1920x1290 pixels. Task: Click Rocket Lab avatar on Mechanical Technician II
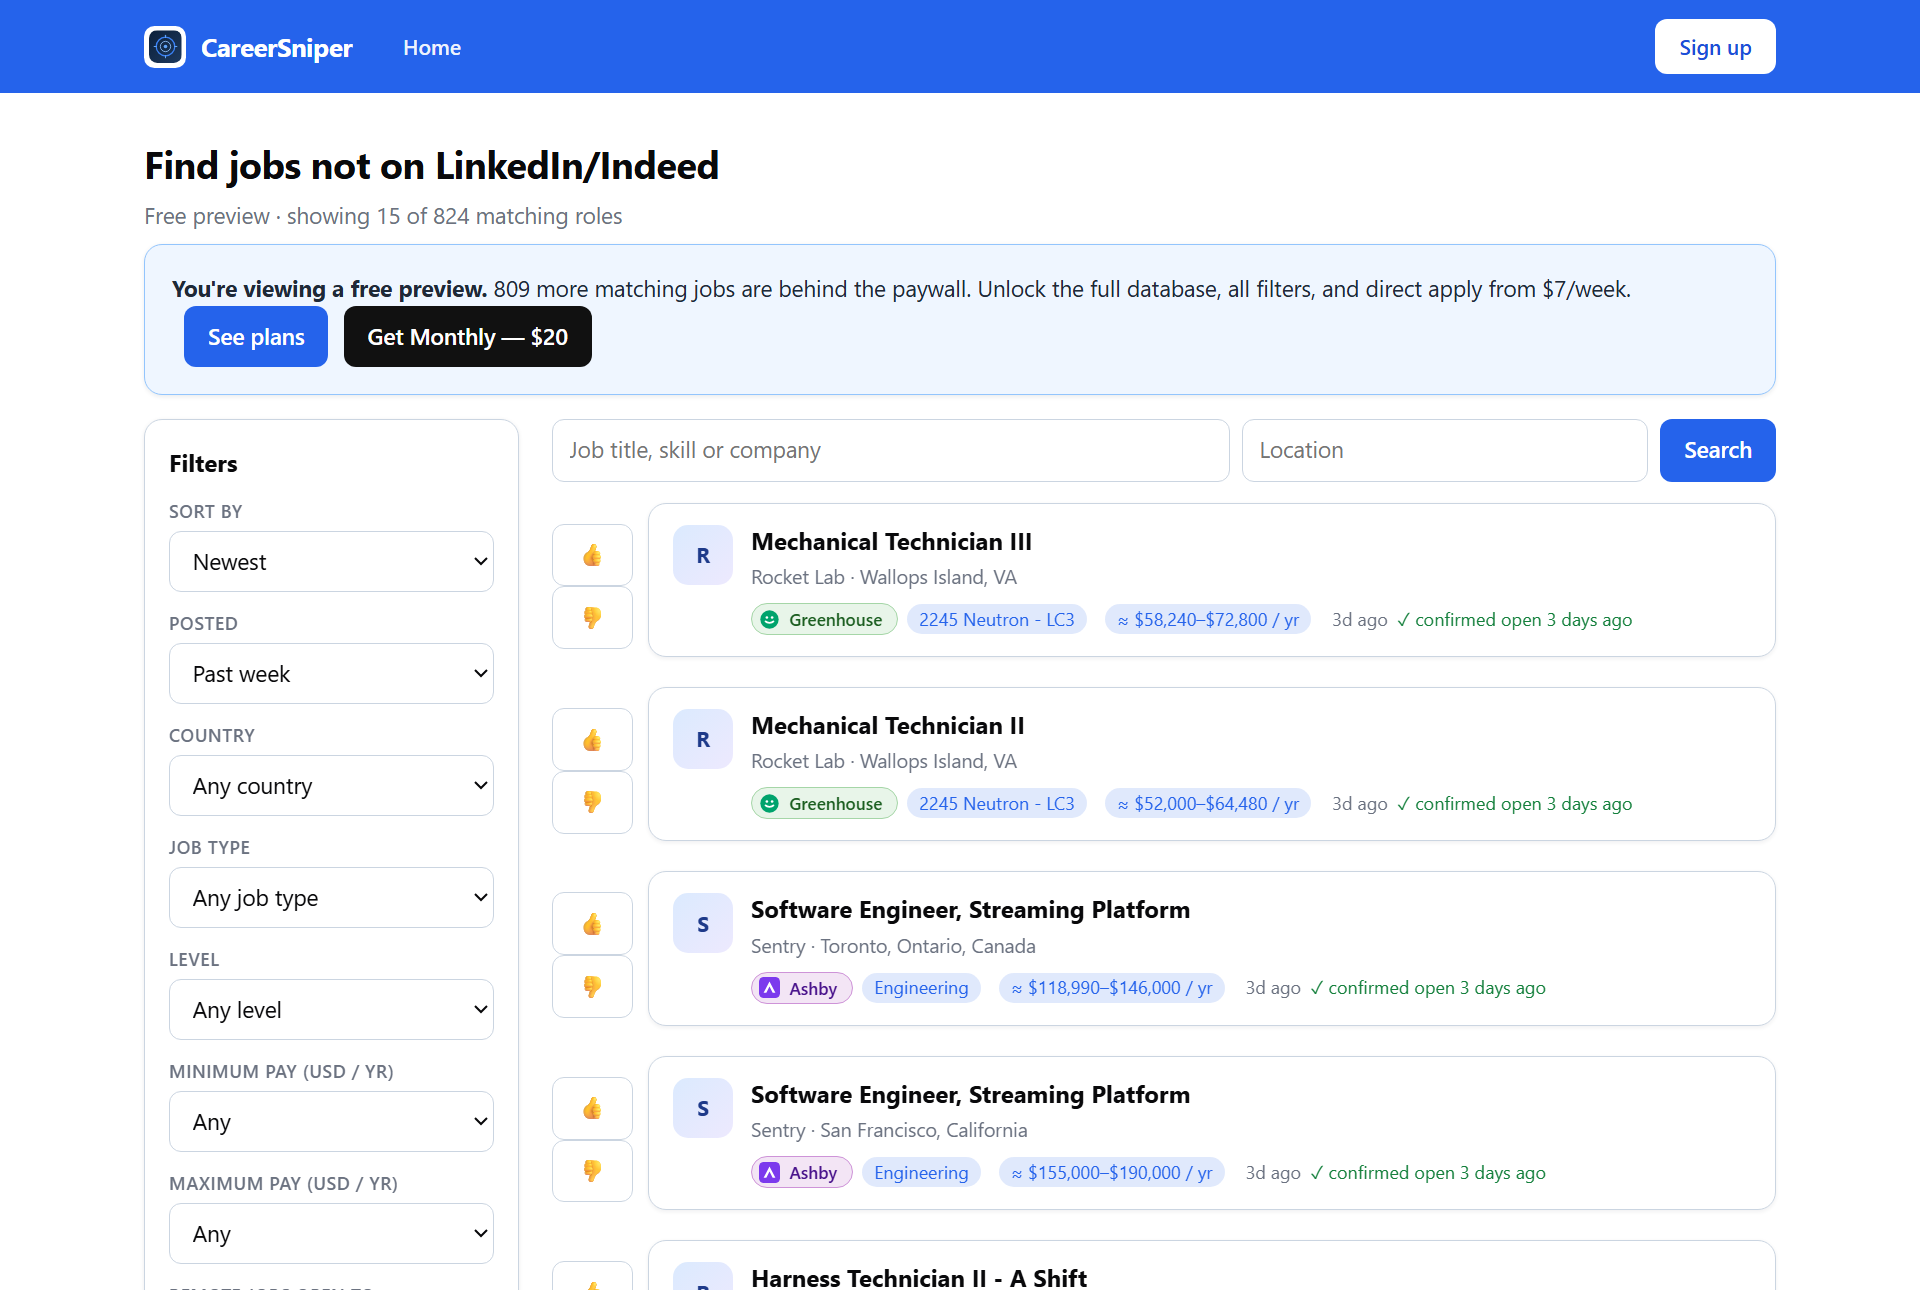pos(703,739)
